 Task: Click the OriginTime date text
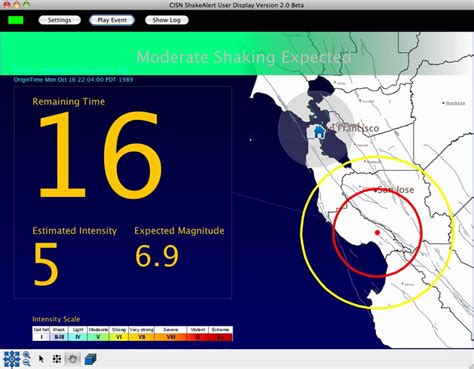coord(73,80)
